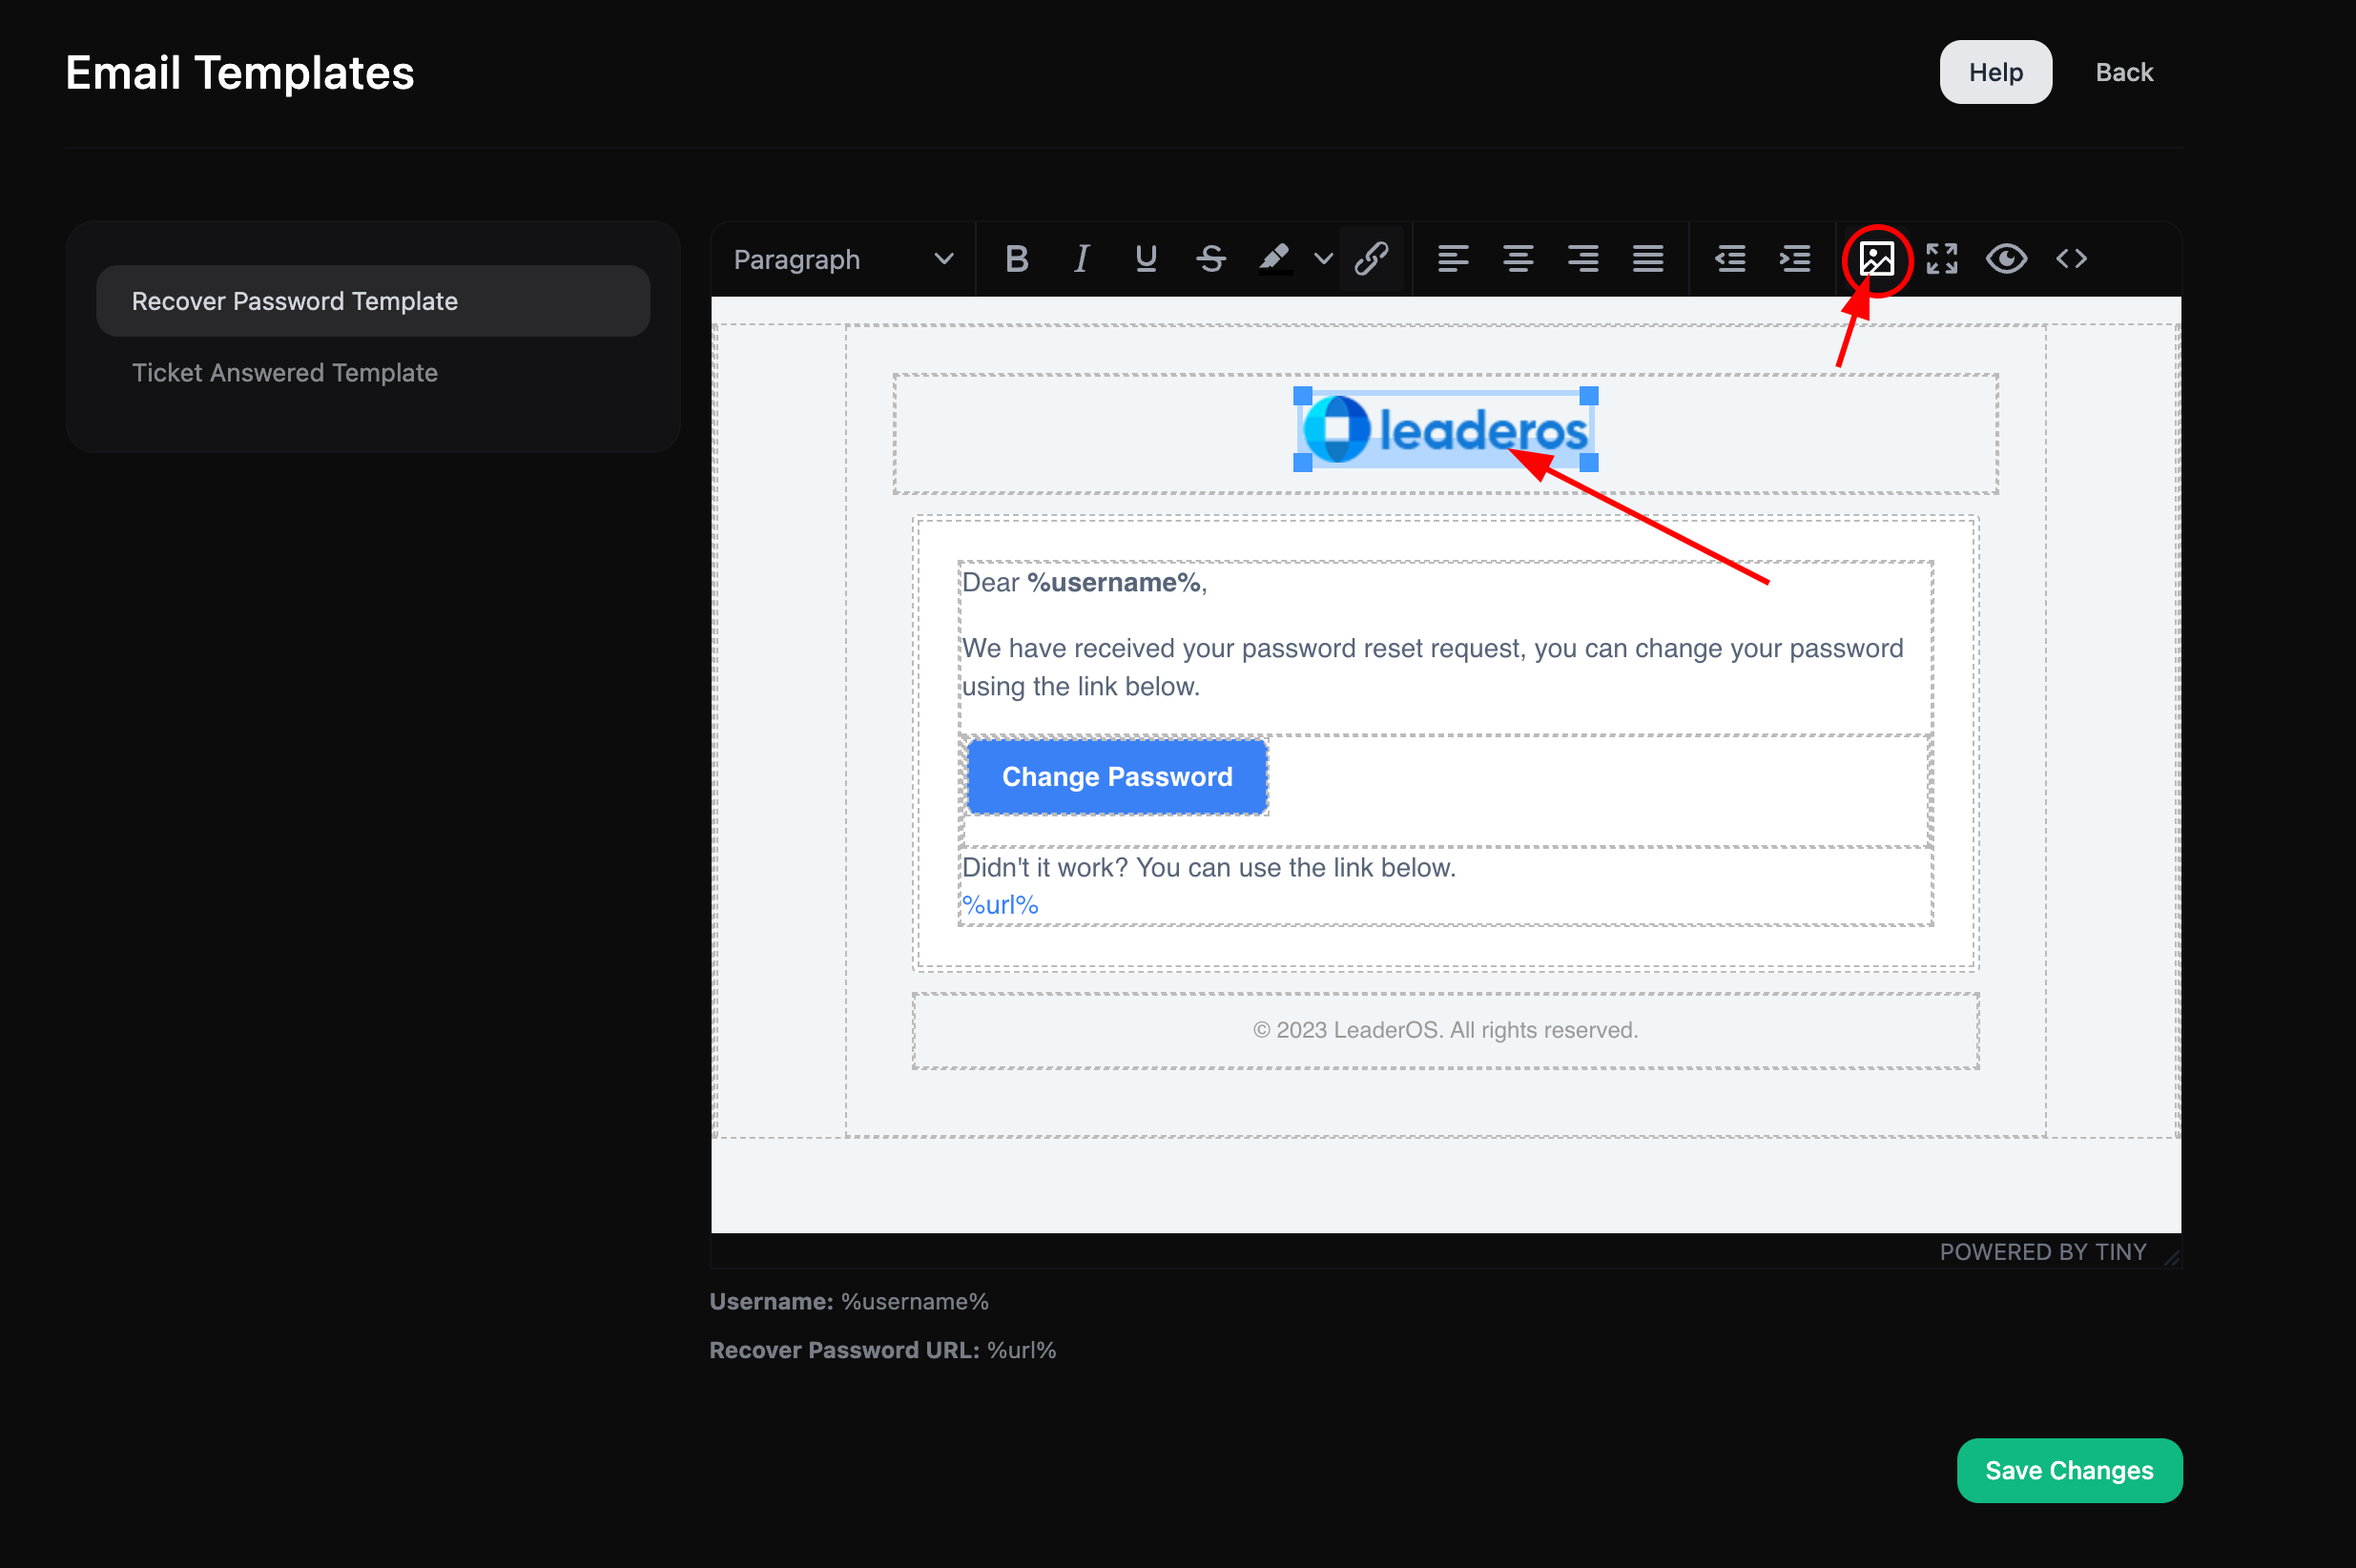The width and height of the screenshot is (2356, 1568).
Task: Expand the highlight color options chevron
Action: point(1323,259)
